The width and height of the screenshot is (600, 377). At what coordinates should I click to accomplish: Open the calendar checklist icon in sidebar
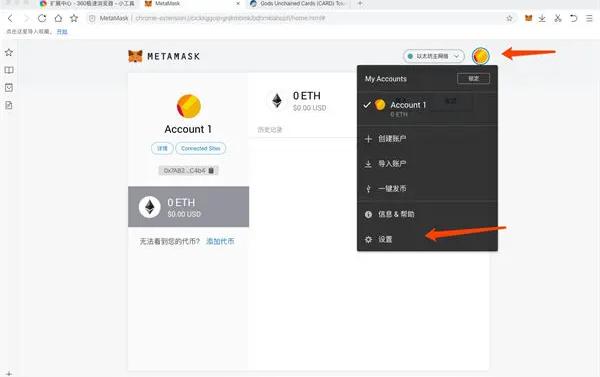point(9,88)
